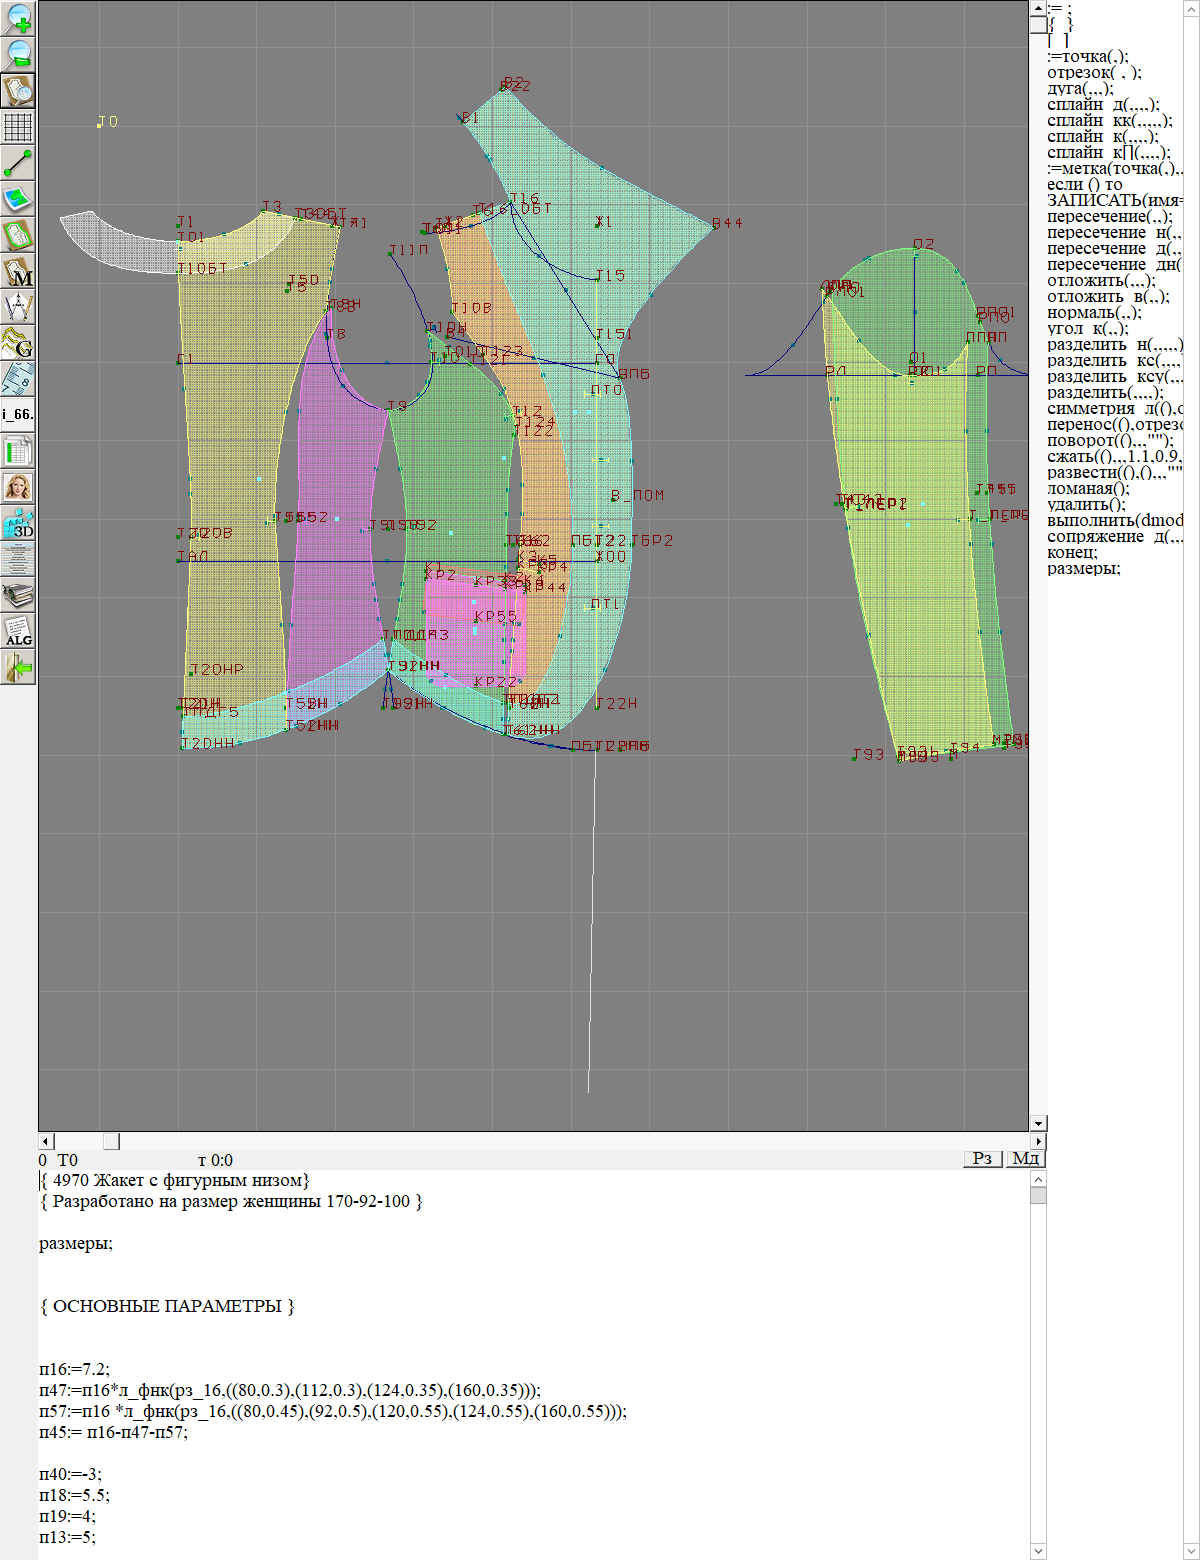Click the zoom out magnifier icon

click(19, 54)
